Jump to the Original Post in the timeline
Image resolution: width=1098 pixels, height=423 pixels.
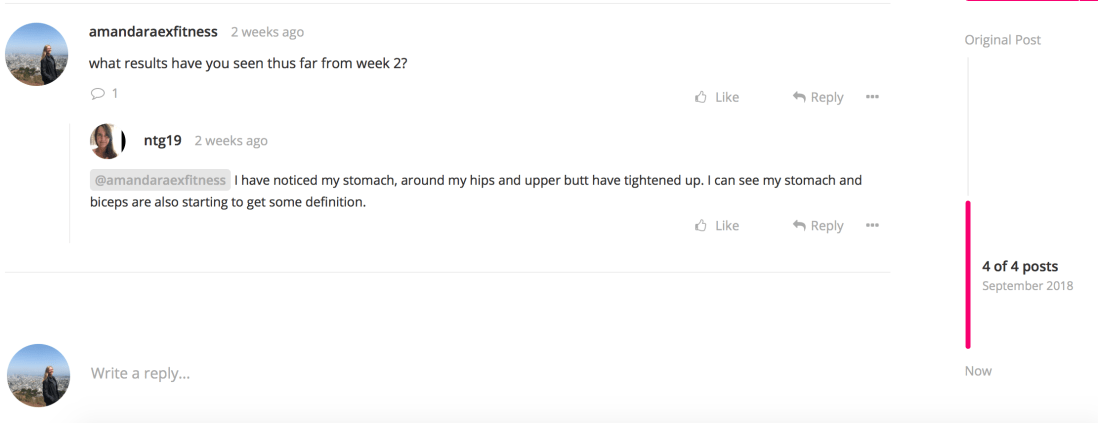point(1002,40)
